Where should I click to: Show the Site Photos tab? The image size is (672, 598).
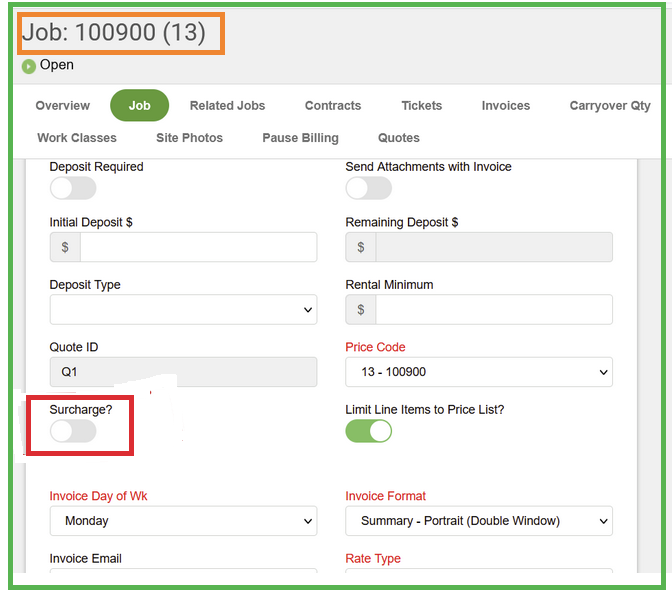tap(189, 138)
